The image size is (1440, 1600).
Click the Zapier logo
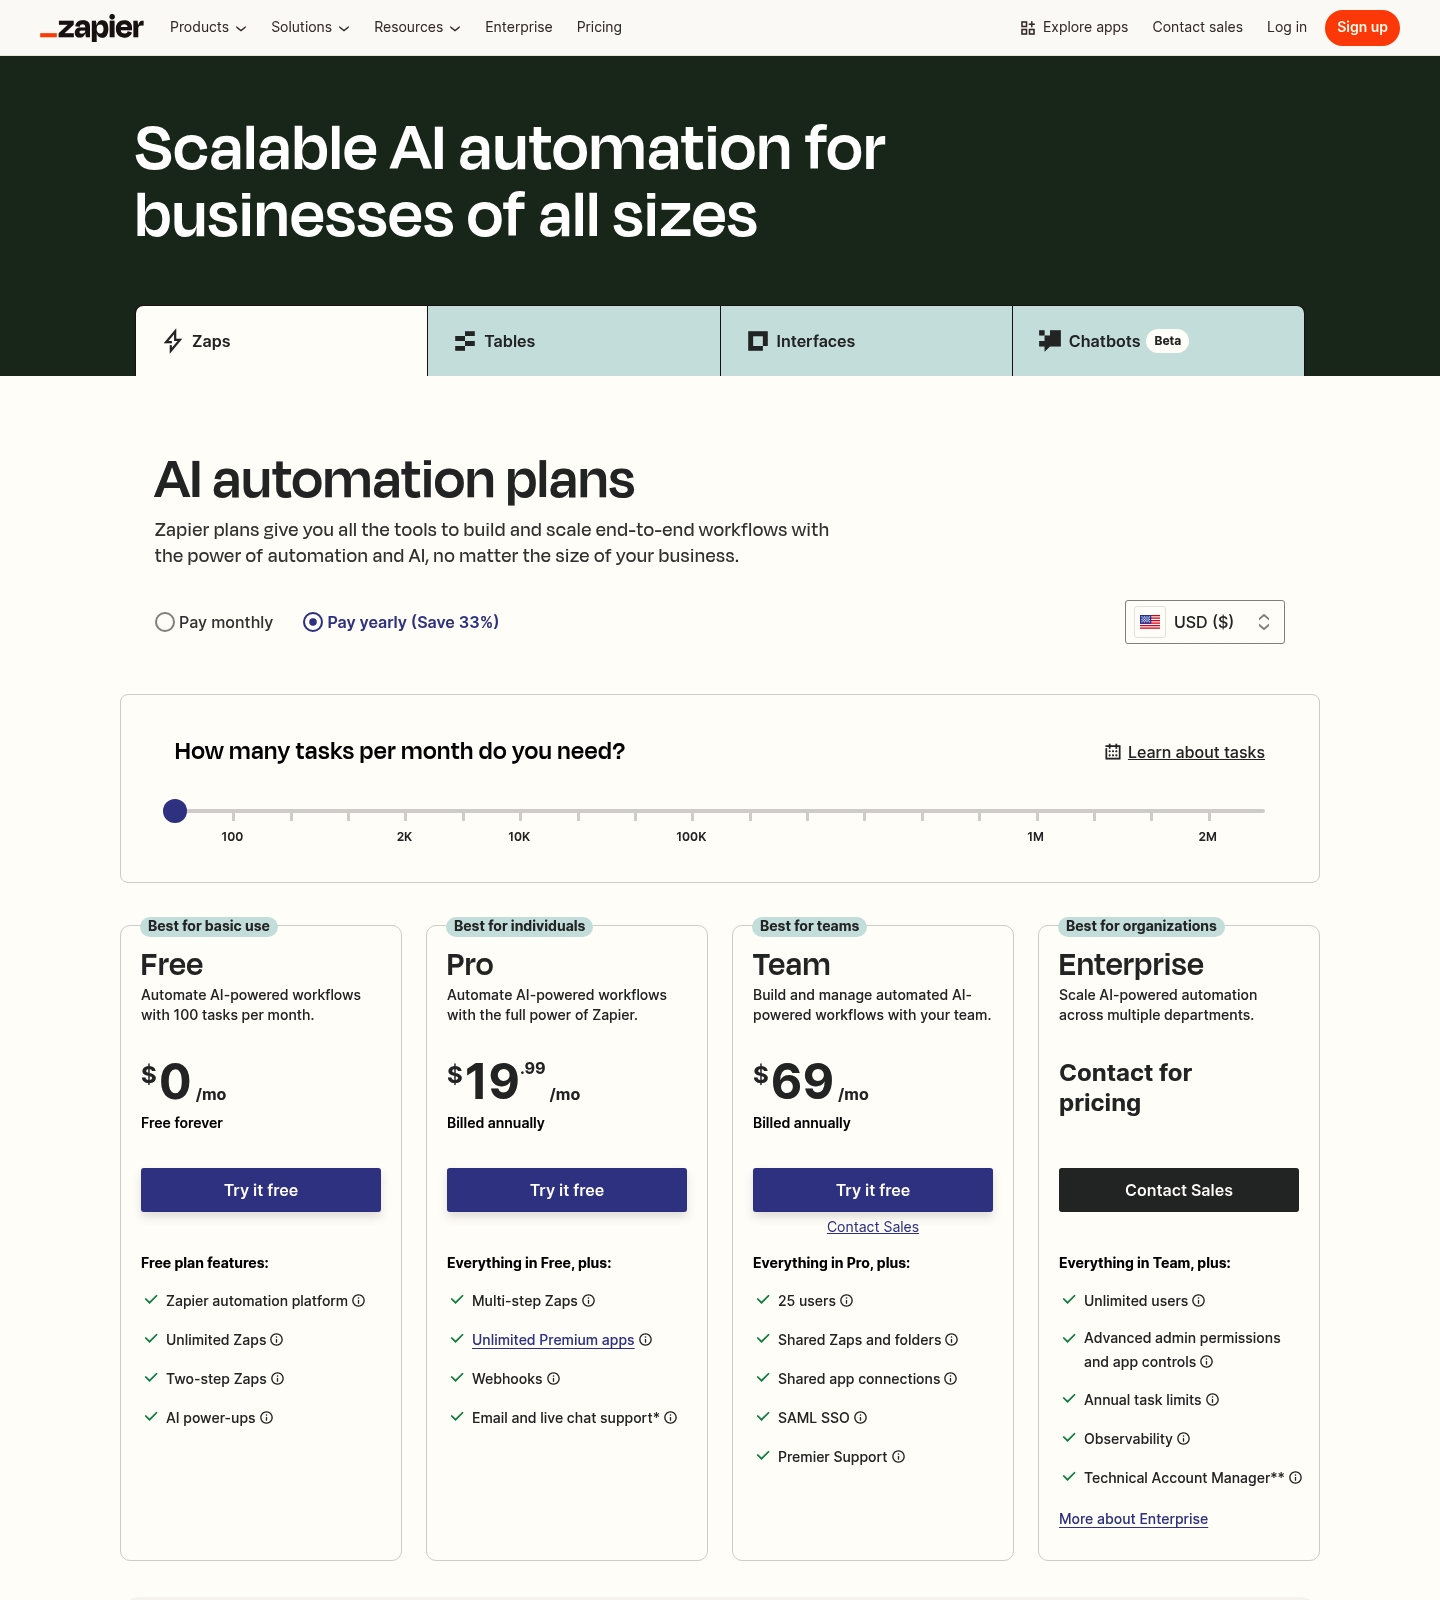click(x=92, y=28)
